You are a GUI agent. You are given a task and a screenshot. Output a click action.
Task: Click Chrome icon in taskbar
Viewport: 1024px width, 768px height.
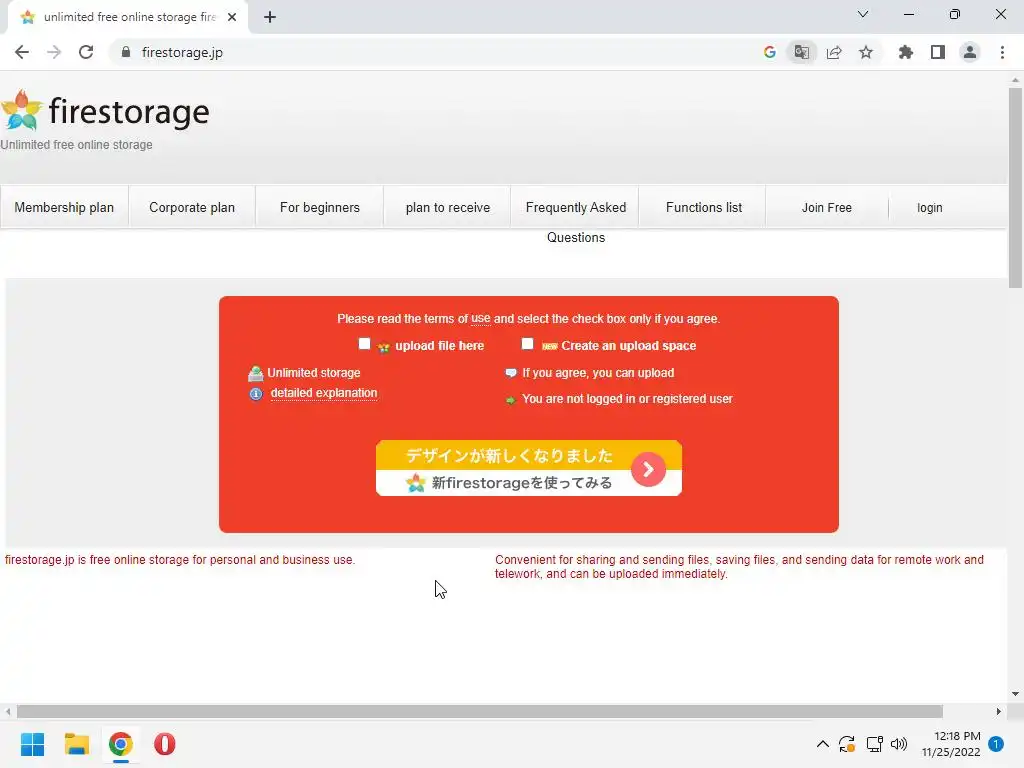121,744
